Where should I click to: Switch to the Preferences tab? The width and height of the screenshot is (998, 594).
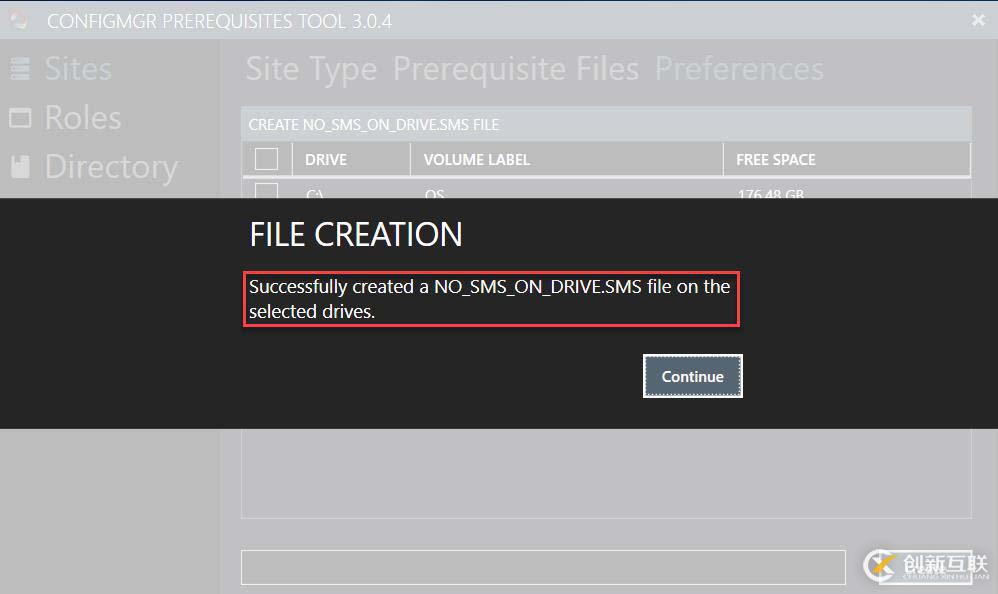[x=739, y=69]
